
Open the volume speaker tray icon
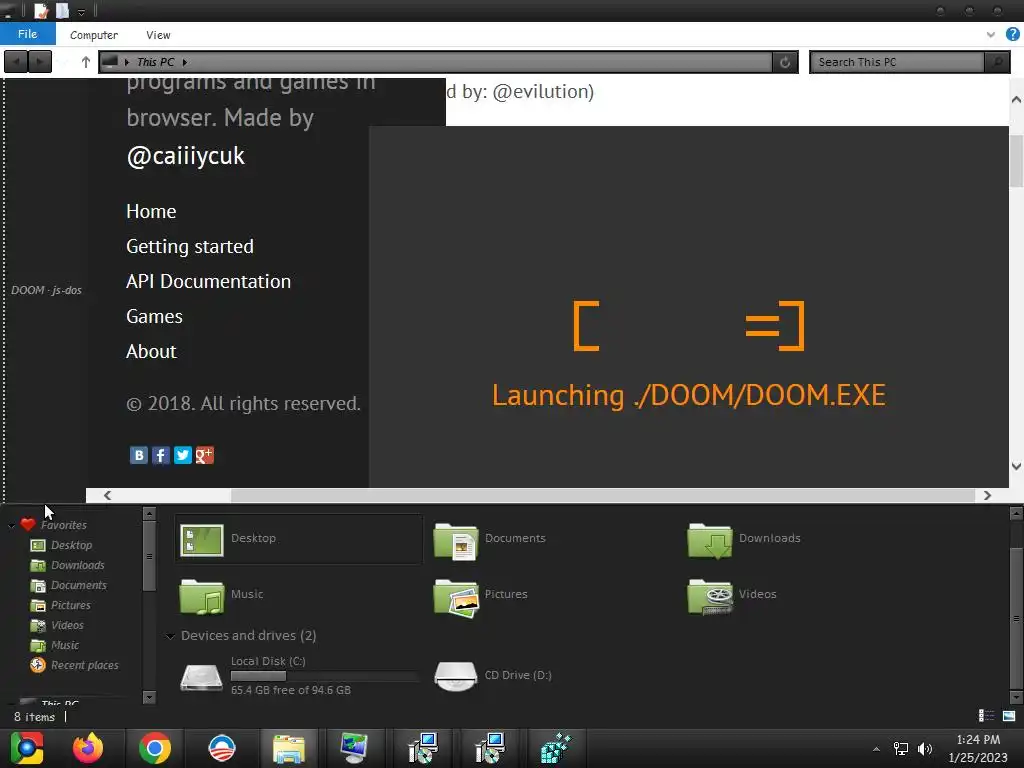925,749
